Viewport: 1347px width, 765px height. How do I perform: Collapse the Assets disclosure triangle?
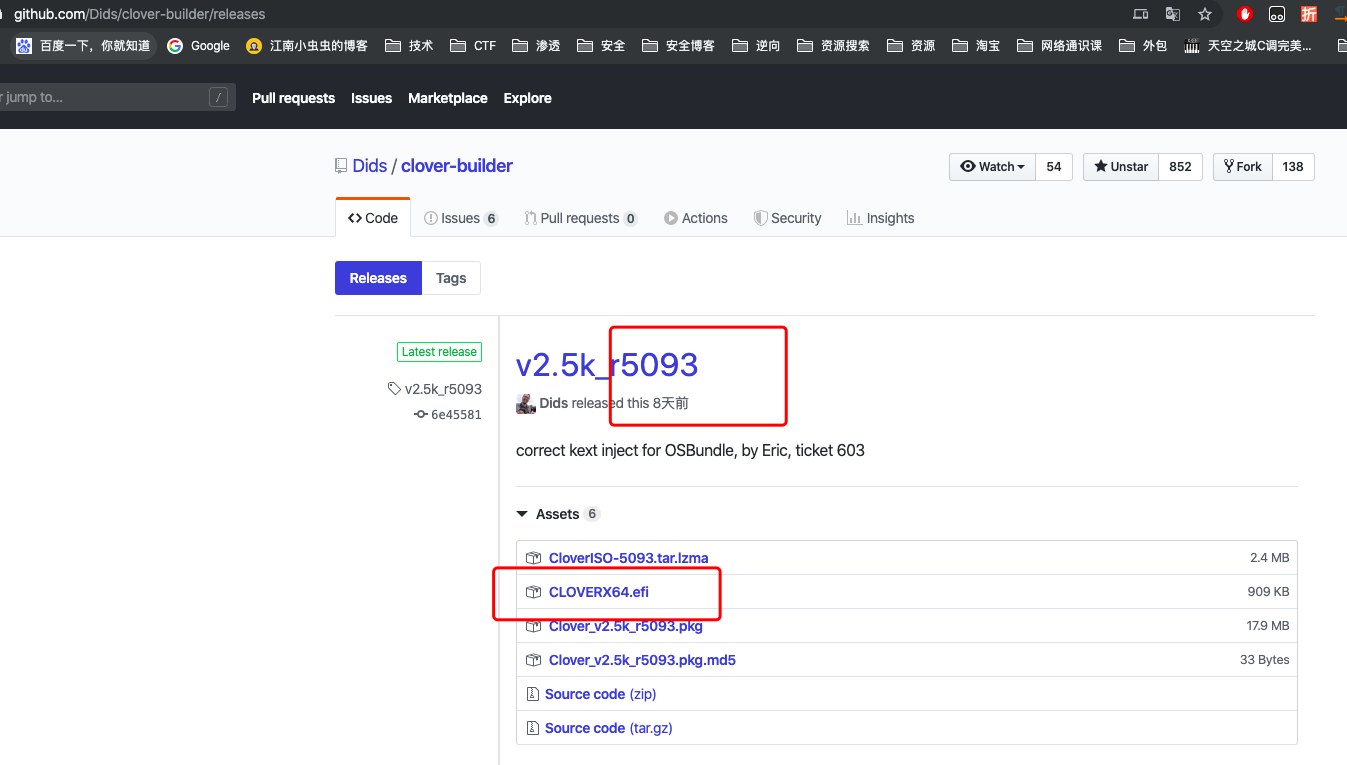[x=522, y=514]
